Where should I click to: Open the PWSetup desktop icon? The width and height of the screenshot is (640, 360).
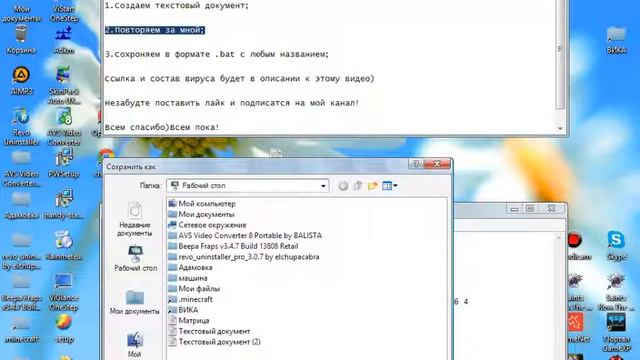64,163
